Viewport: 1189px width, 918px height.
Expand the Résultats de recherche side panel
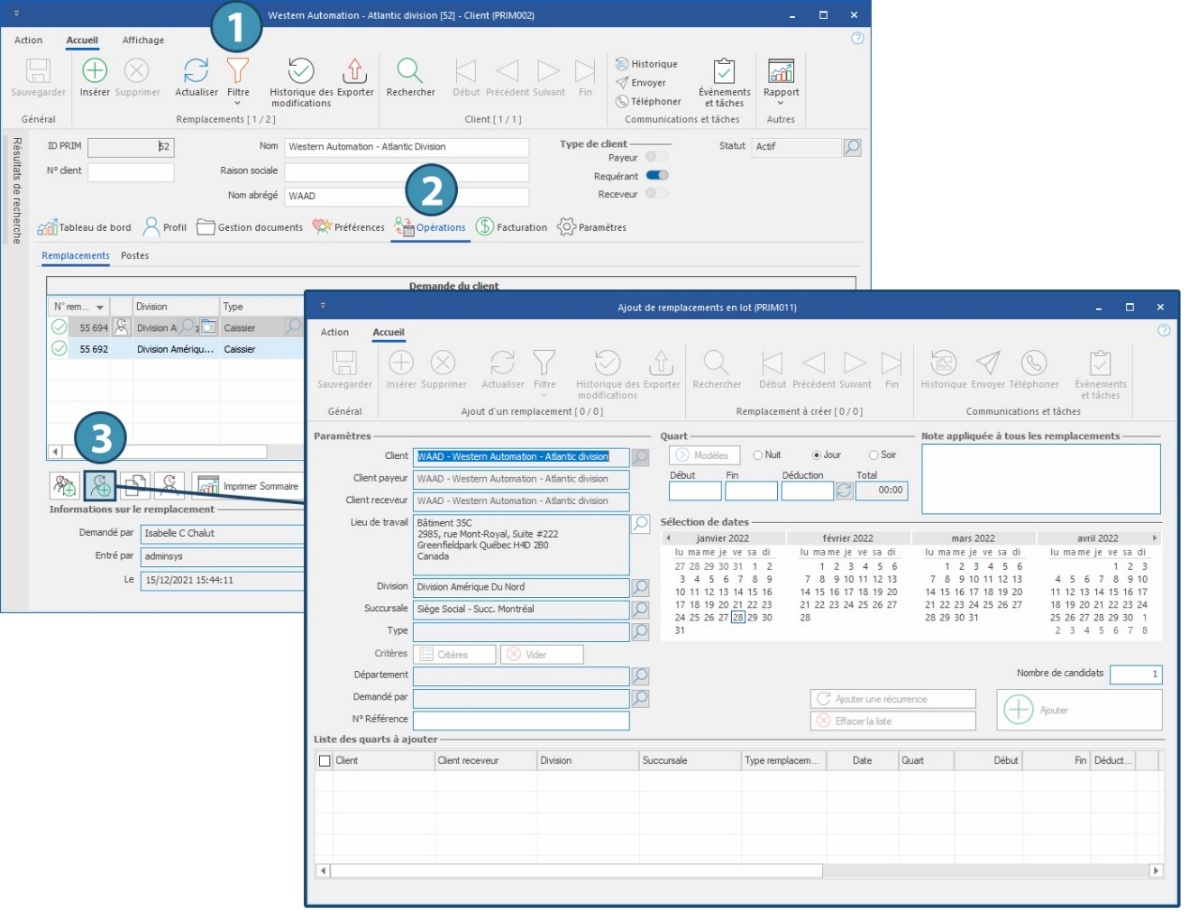point(16,190)
